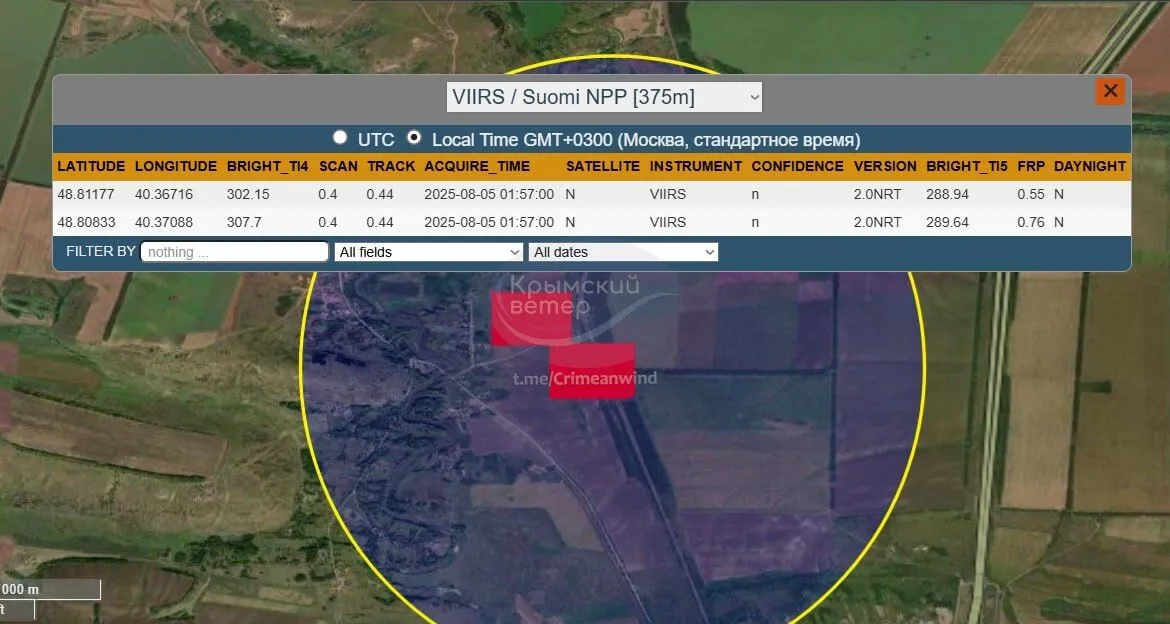Click acquire time in the 48.81177 row
The height and width of the screenshot is (624, 1170).
(489, 194)
